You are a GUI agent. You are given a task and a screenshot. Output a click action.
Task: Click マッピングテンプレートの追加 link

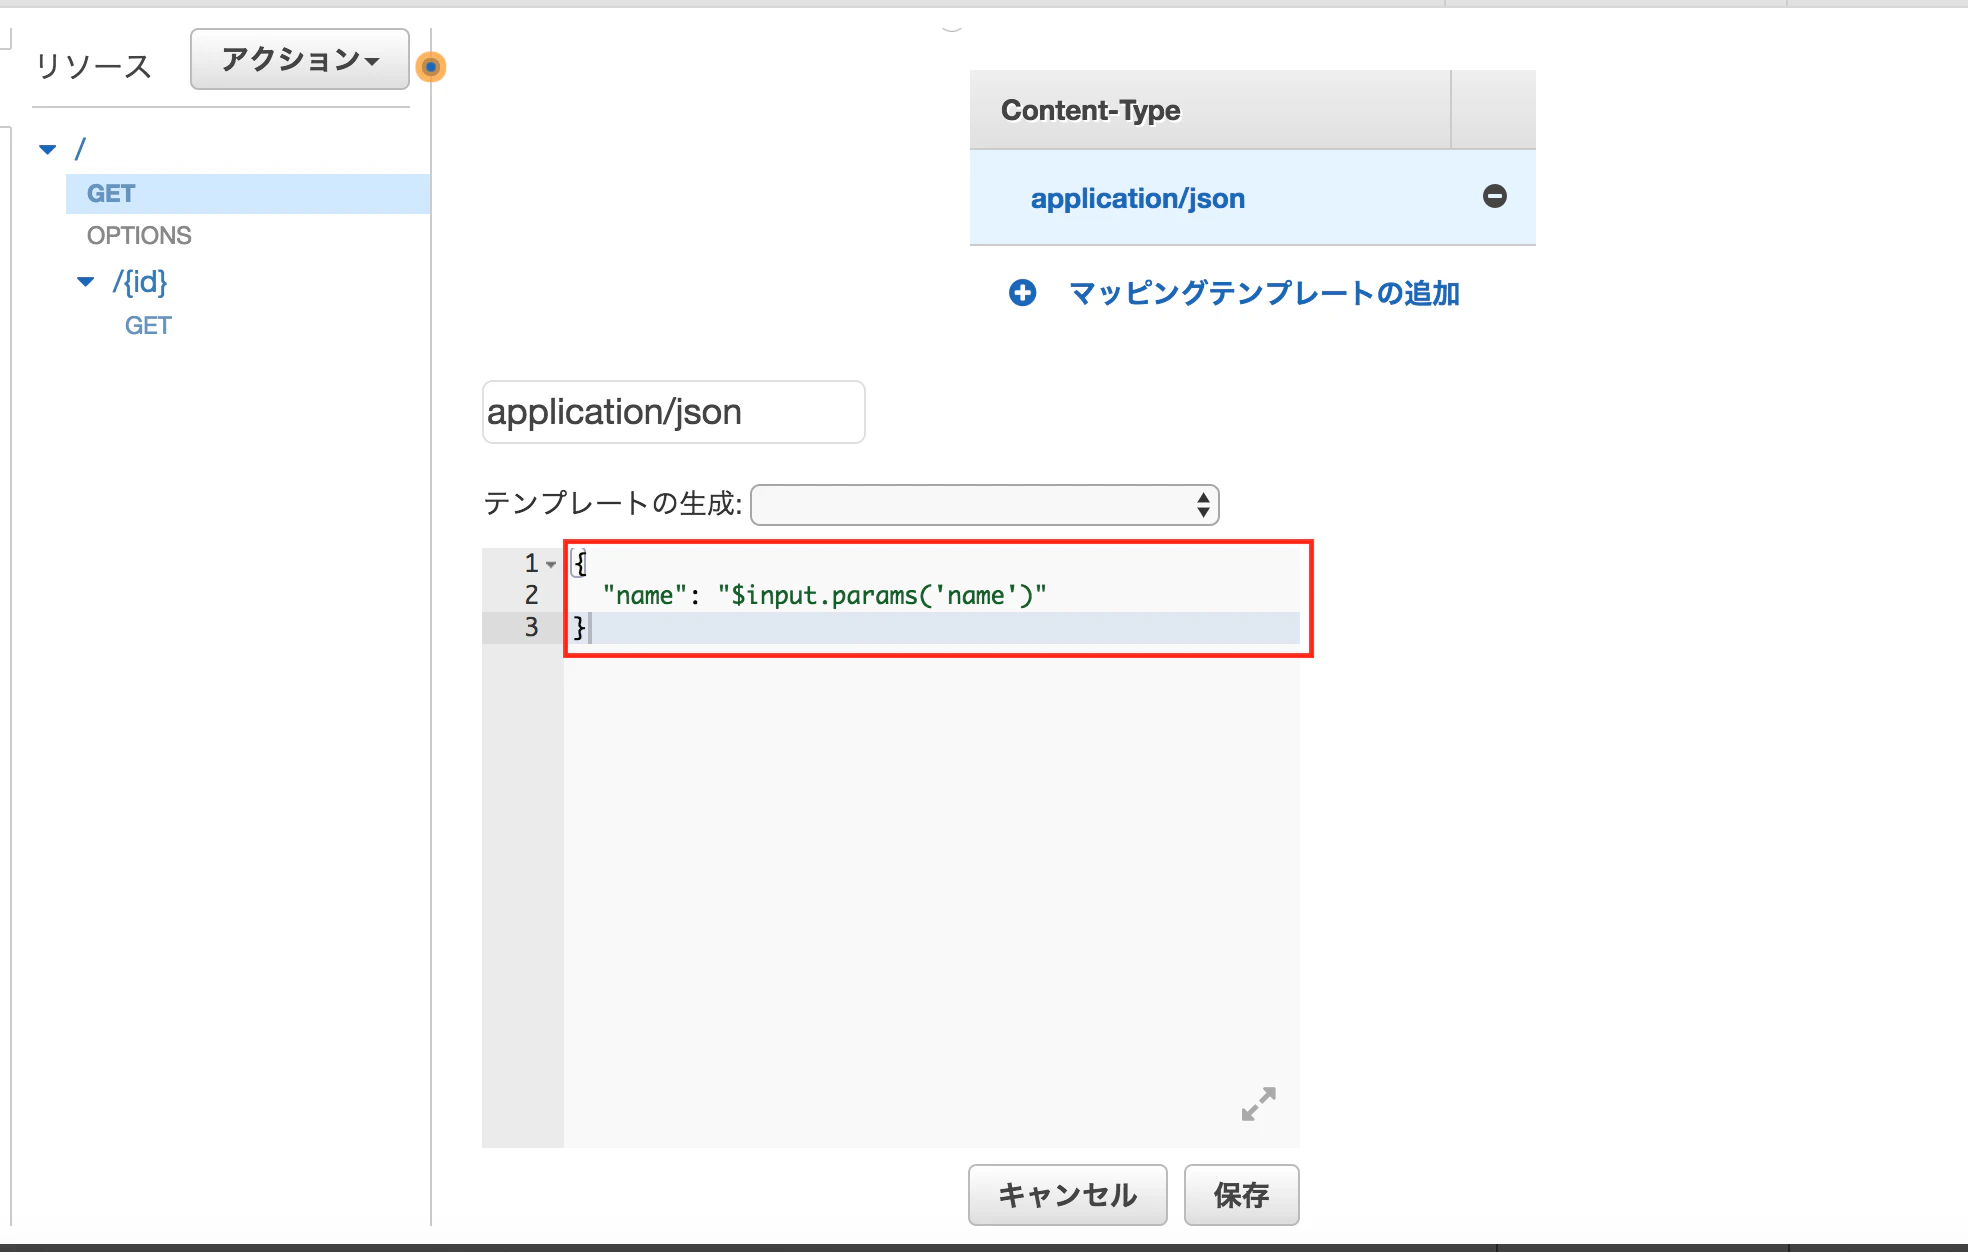(1264, 293)
